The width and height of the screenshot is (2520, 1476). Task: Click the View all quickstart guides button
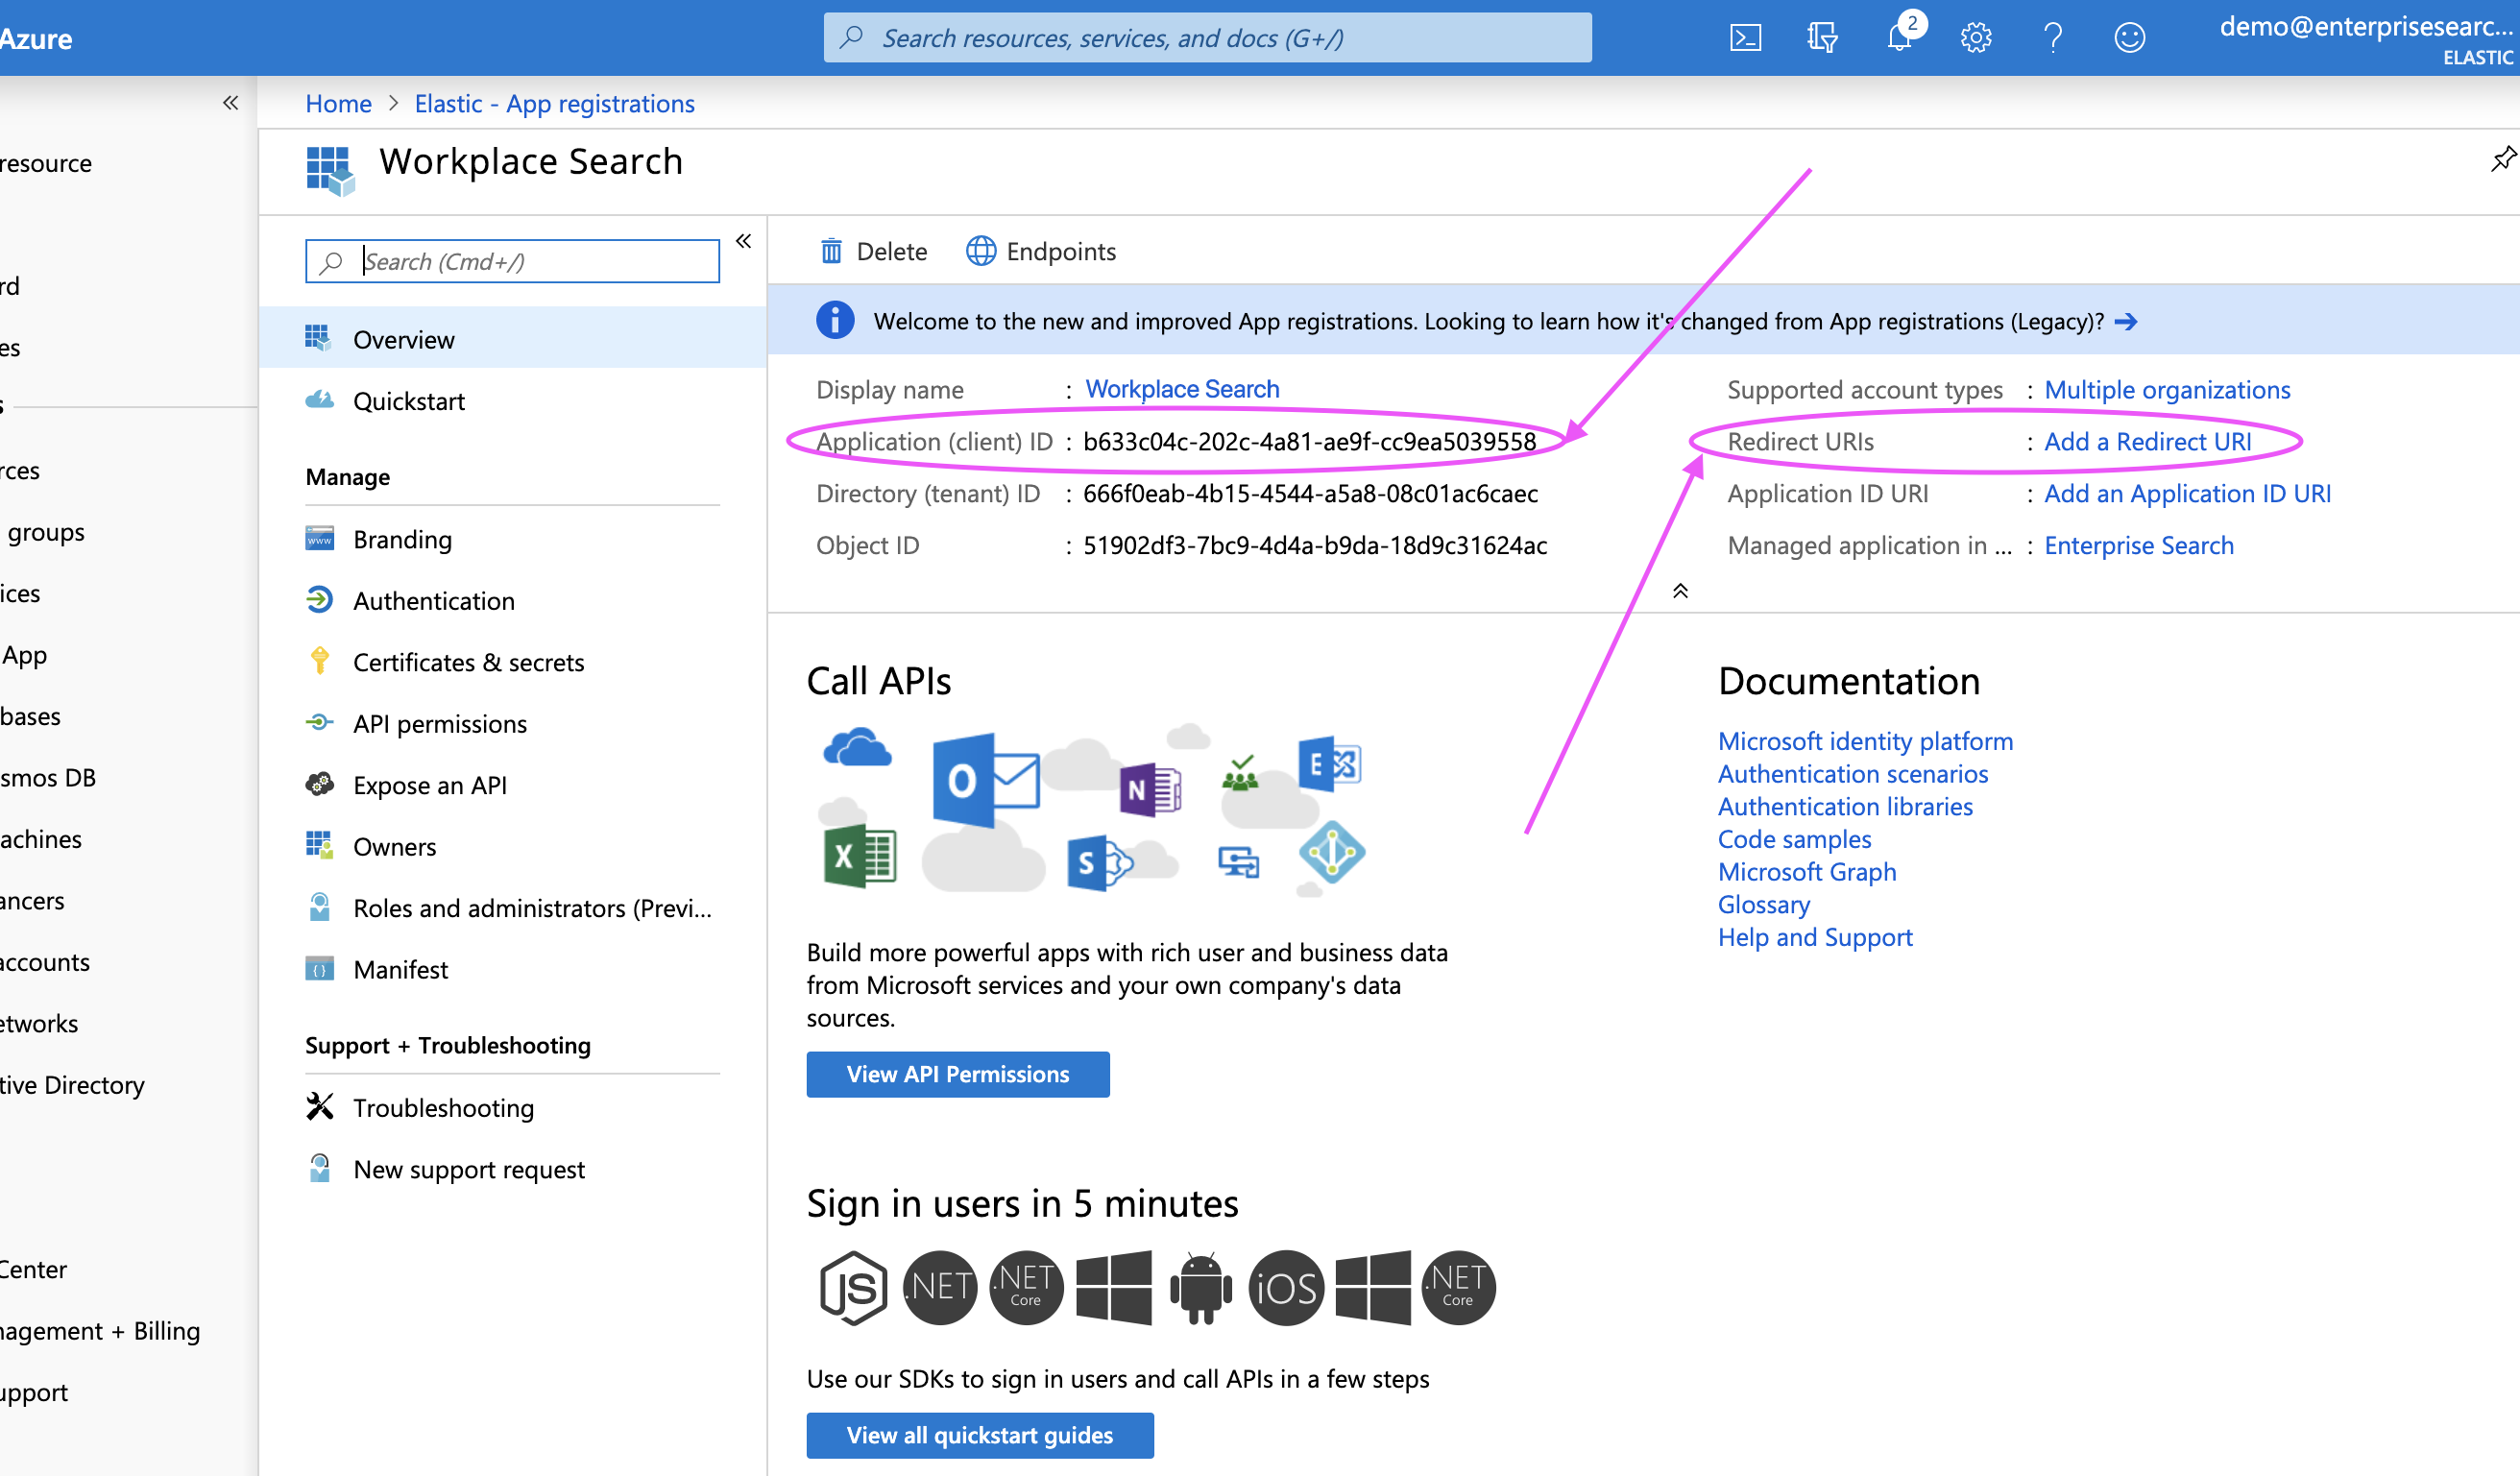(x=979, y=1435)
